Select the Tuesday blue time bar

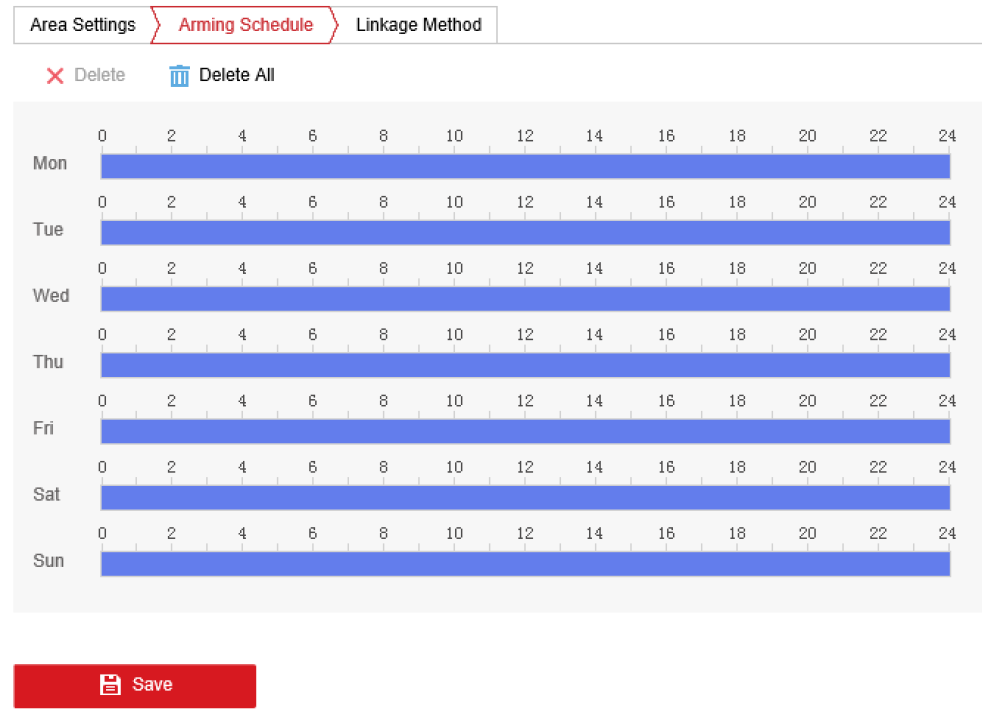(525, 233)
